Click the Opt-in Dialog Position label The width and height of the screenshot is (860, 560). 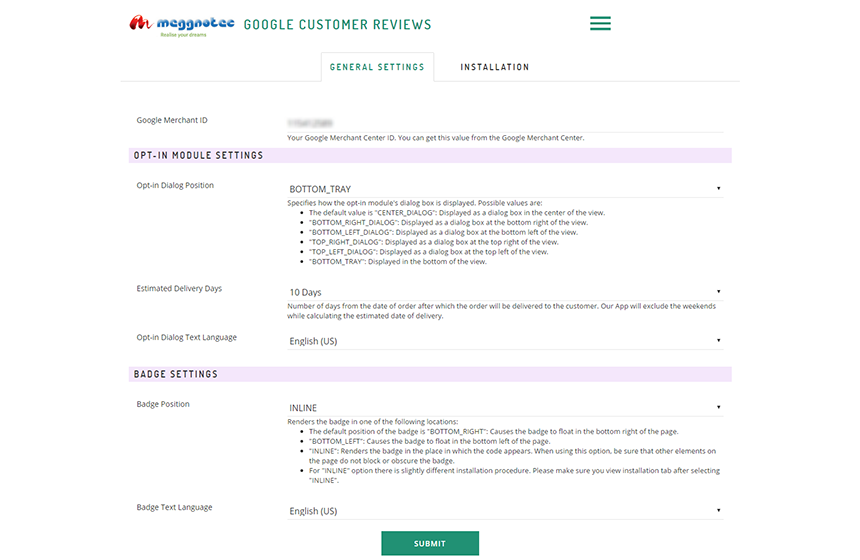175,185
